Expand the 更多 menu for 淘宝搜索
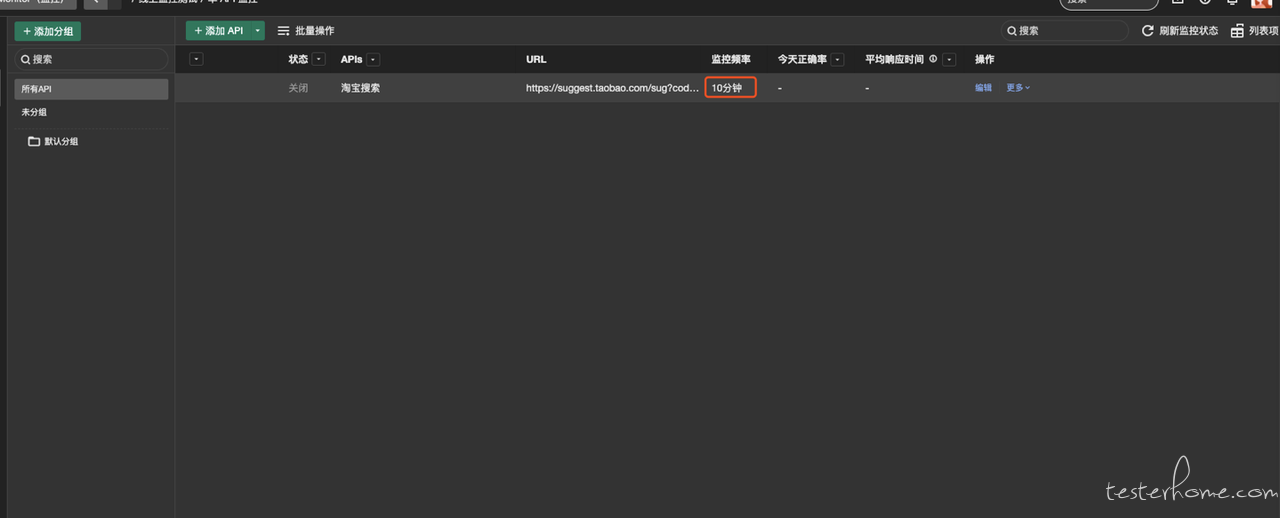This screenshot has width=1280, height=518. click(1018, 88)
